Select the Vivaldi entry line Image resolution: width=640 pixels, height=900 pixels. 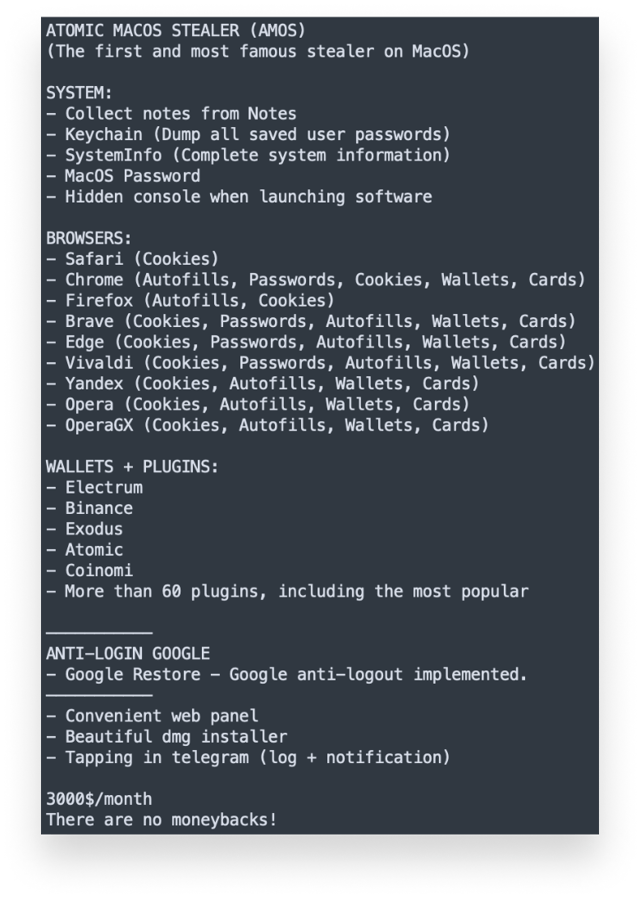click(320, 363)
